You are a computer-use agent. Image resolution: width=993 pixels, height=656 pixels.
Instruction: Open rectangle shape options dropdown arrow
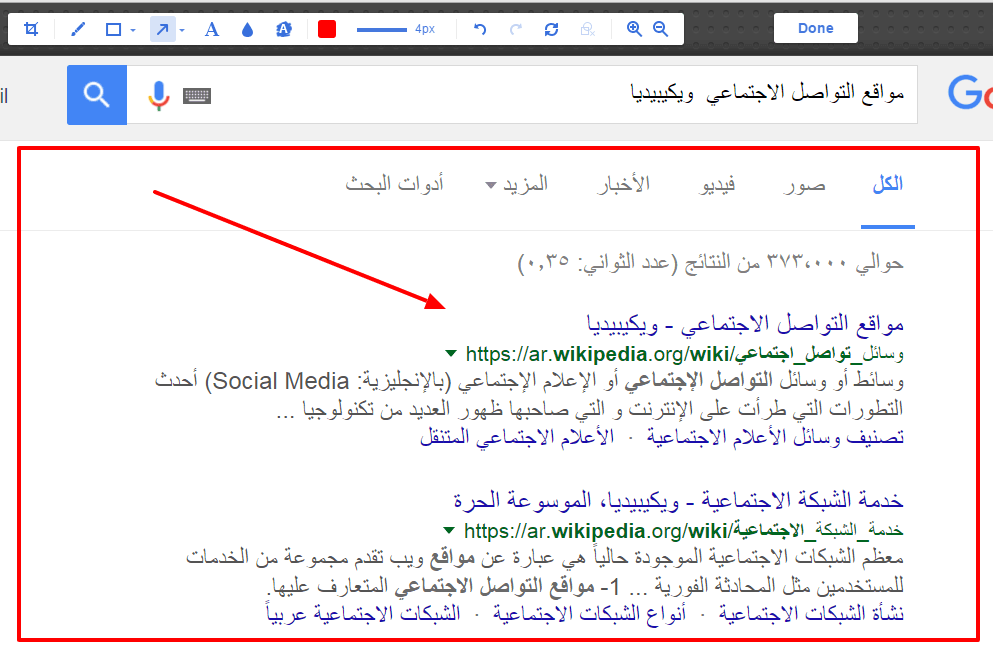133,30
